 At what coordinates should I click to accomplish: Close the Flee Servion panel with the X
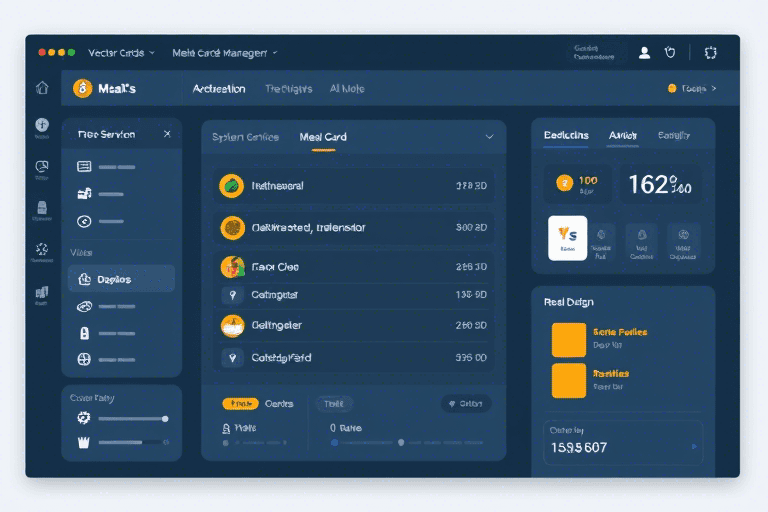[167, 134]
